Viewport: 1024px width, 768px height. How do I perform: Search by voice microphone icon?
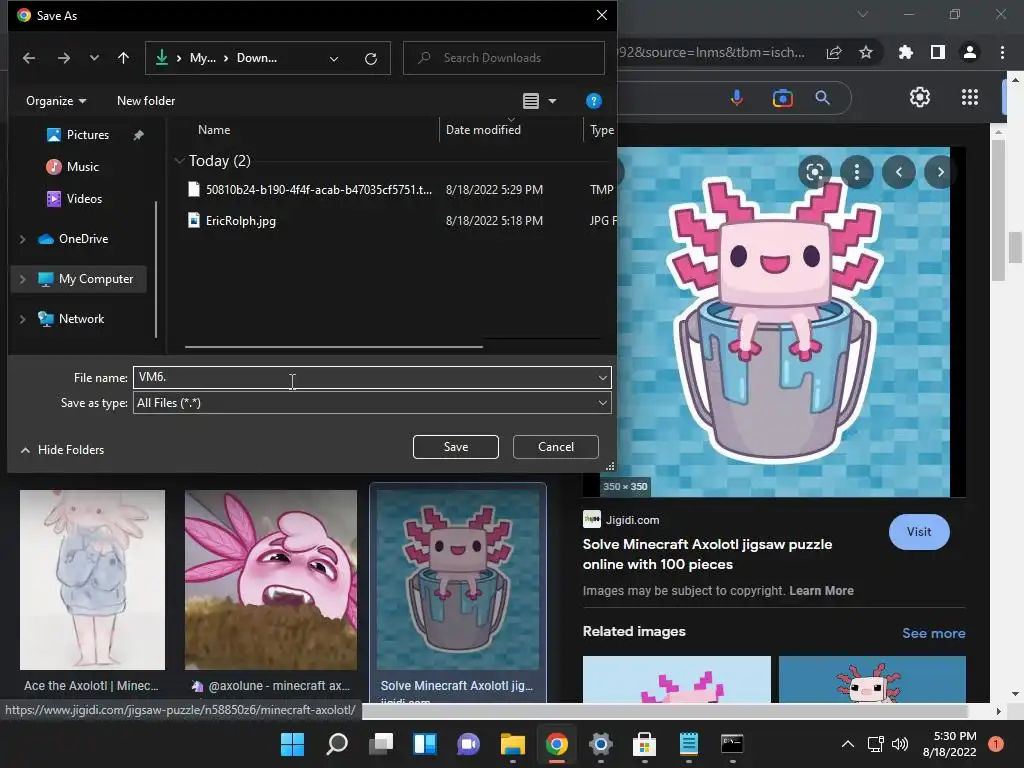[737, 98]
